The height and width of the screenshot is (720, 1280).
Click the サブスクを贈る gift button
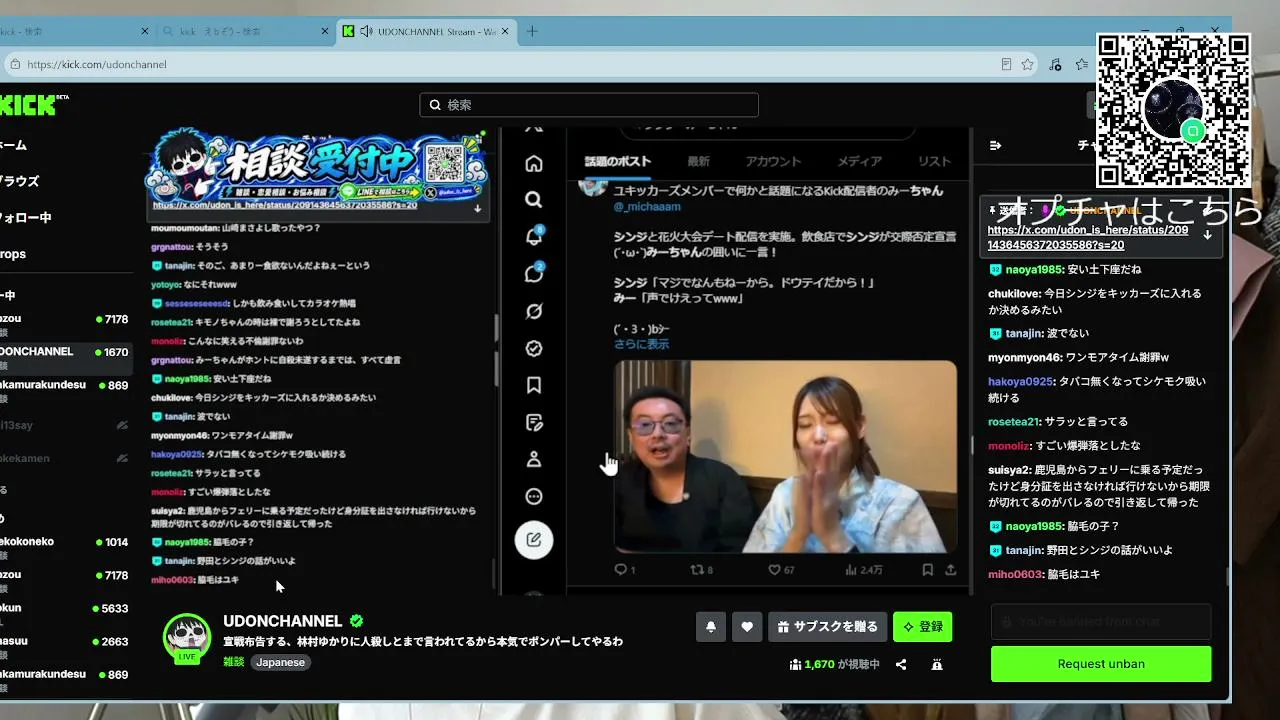827,627
